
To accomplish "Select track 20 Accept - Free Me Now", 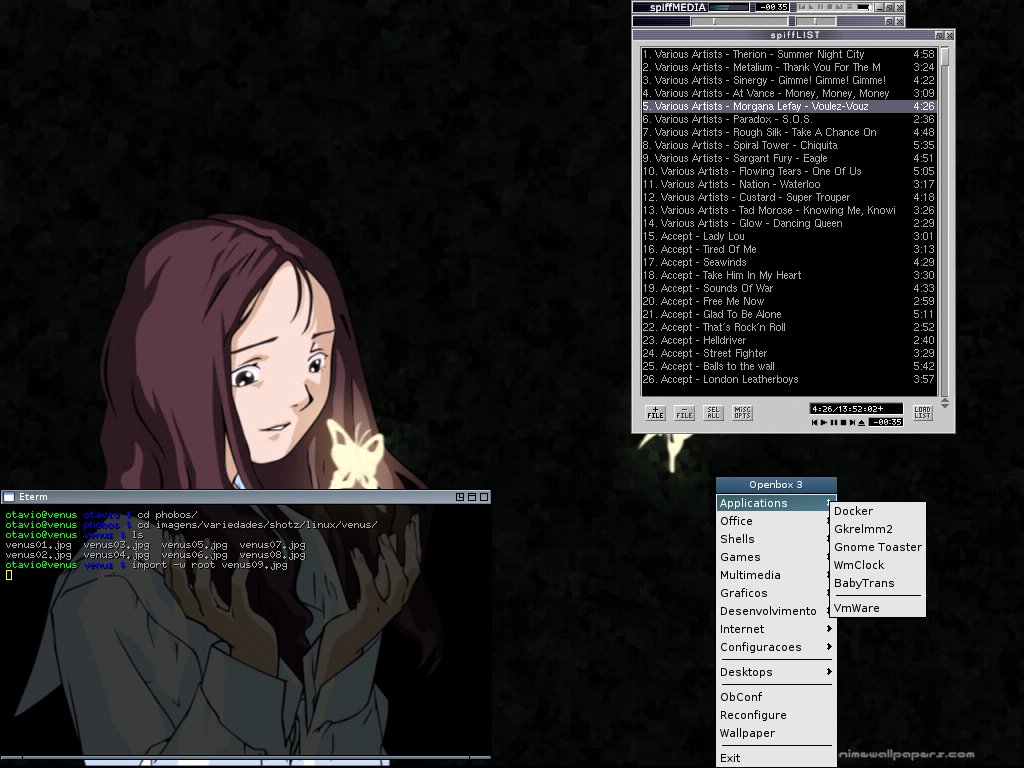I will click(789, 301).
